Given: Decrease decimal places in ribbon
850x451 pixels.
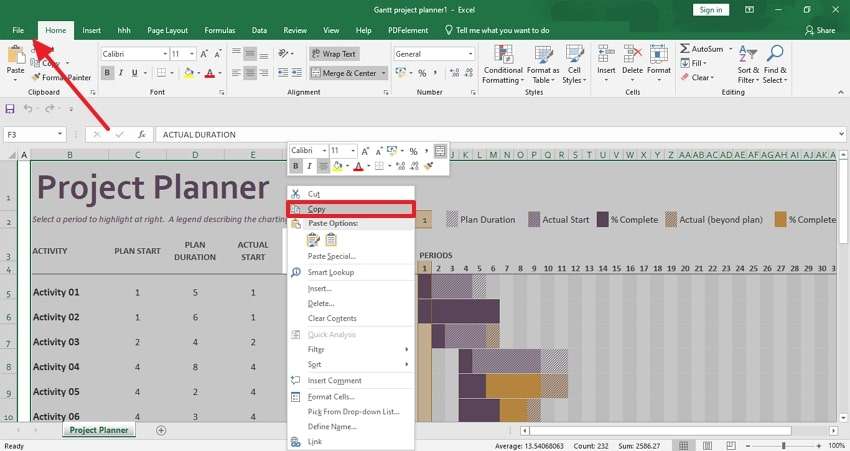Looking at the screenshot, I should click(469, 73).
